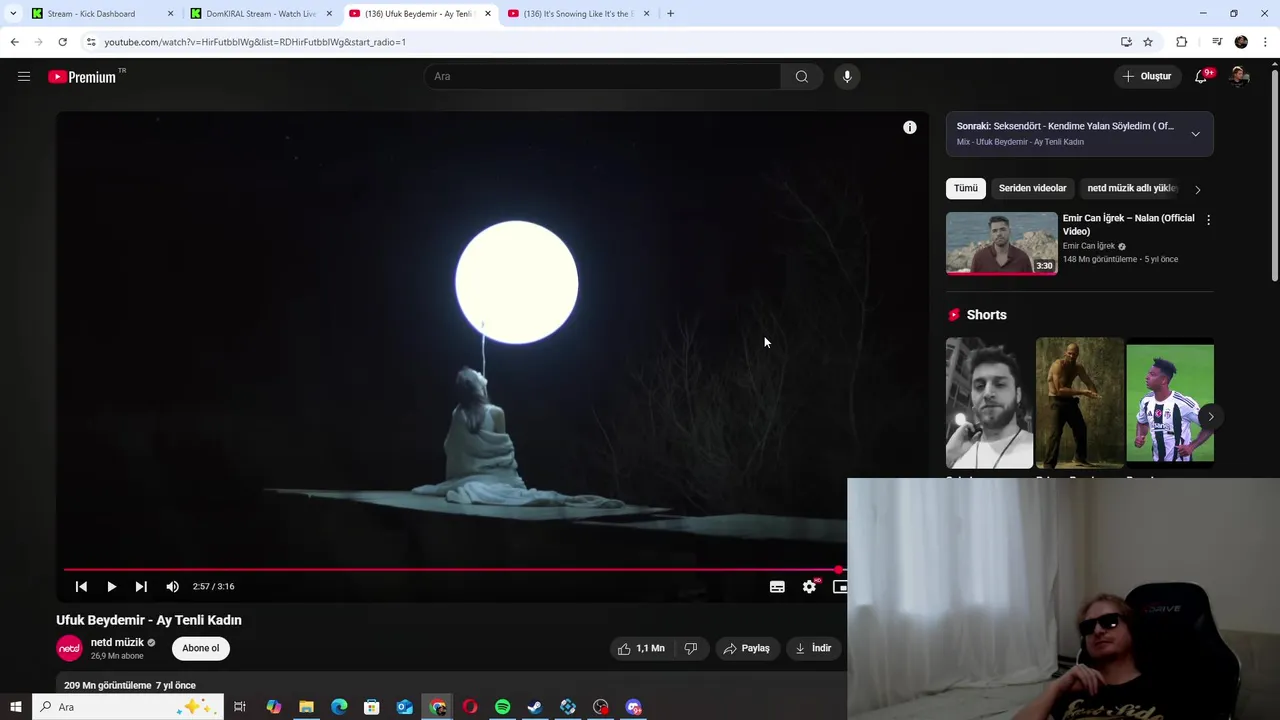Viewport: 1280px width, 720px height.
Task: Open player settings gear
Action: pyautogui.click(x=810, y=587)
